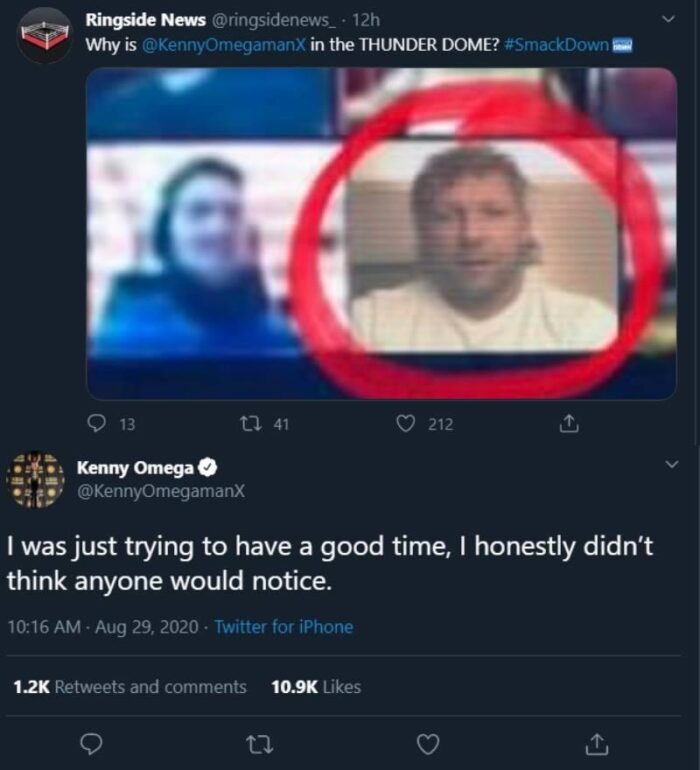The width and height of the screenshot is (700, 770).
Task: Expand Ringside News tweet options chevron
Action: coord(669,19)
